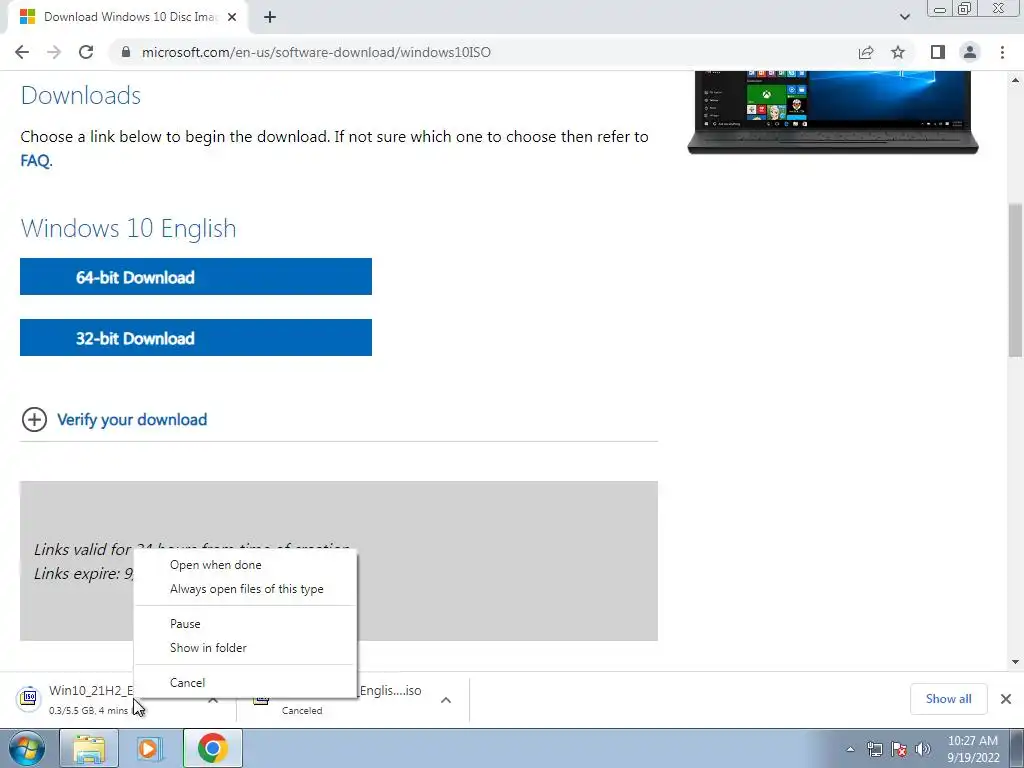Open options chevron for canceled download
The image size is (1024, 768).
446,700
